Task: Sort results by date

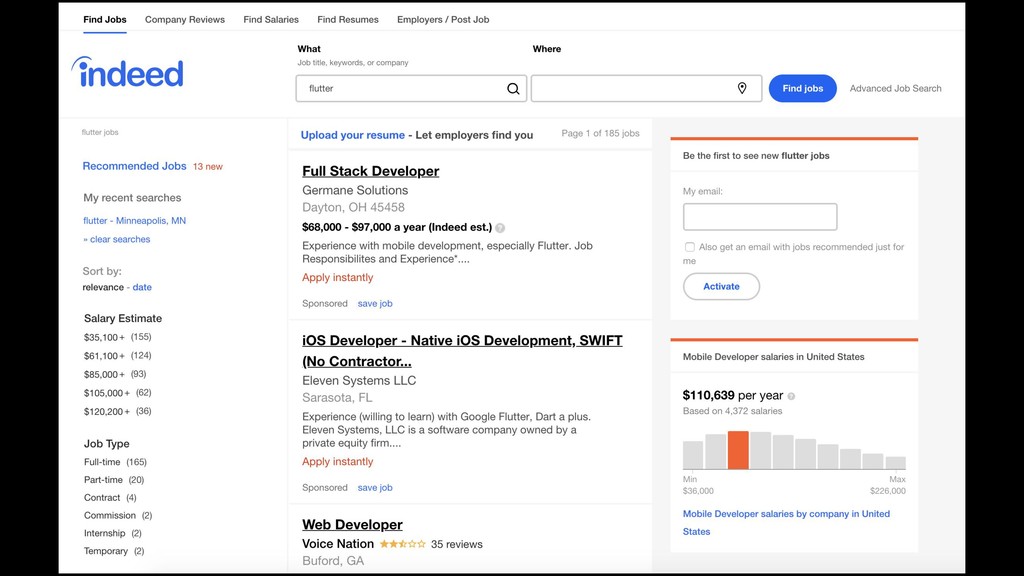Action: [142, 288]
